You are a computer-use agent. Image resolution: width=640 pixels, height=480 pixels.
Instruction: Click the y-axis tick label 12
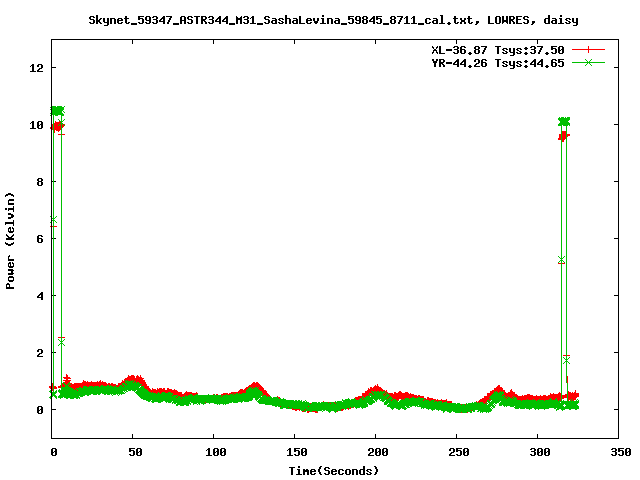(x=36, y=68)
